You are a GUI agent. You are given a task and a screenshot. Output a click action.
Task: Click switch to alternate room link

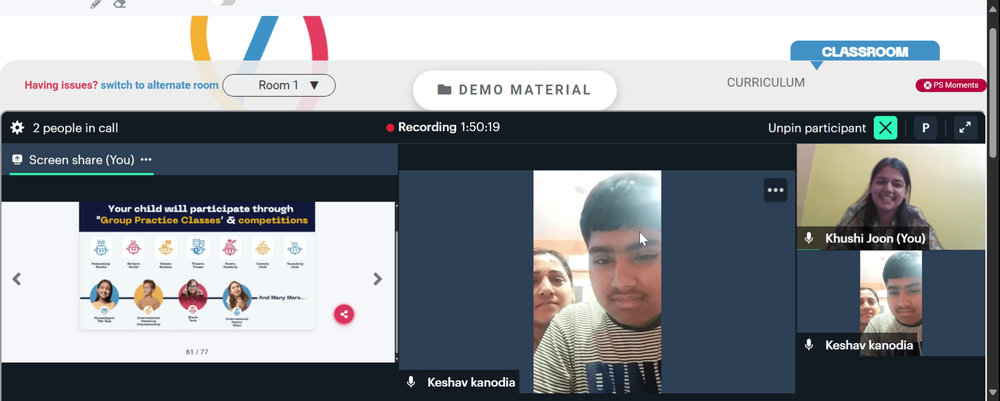pos(159,85)
